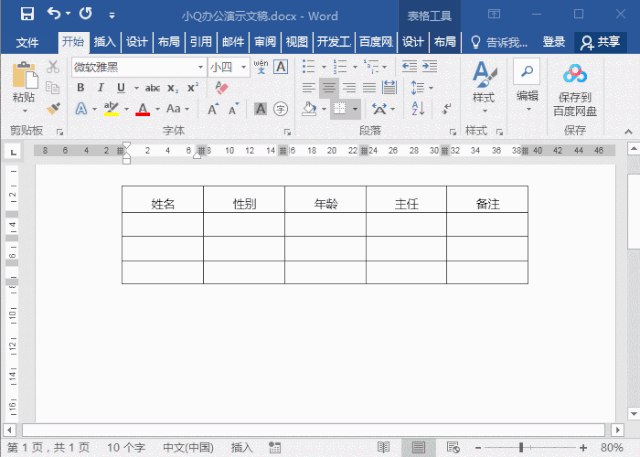640x457 pixels.
Task: Click the Paste clipboard icon
Action: coord(24,75)
